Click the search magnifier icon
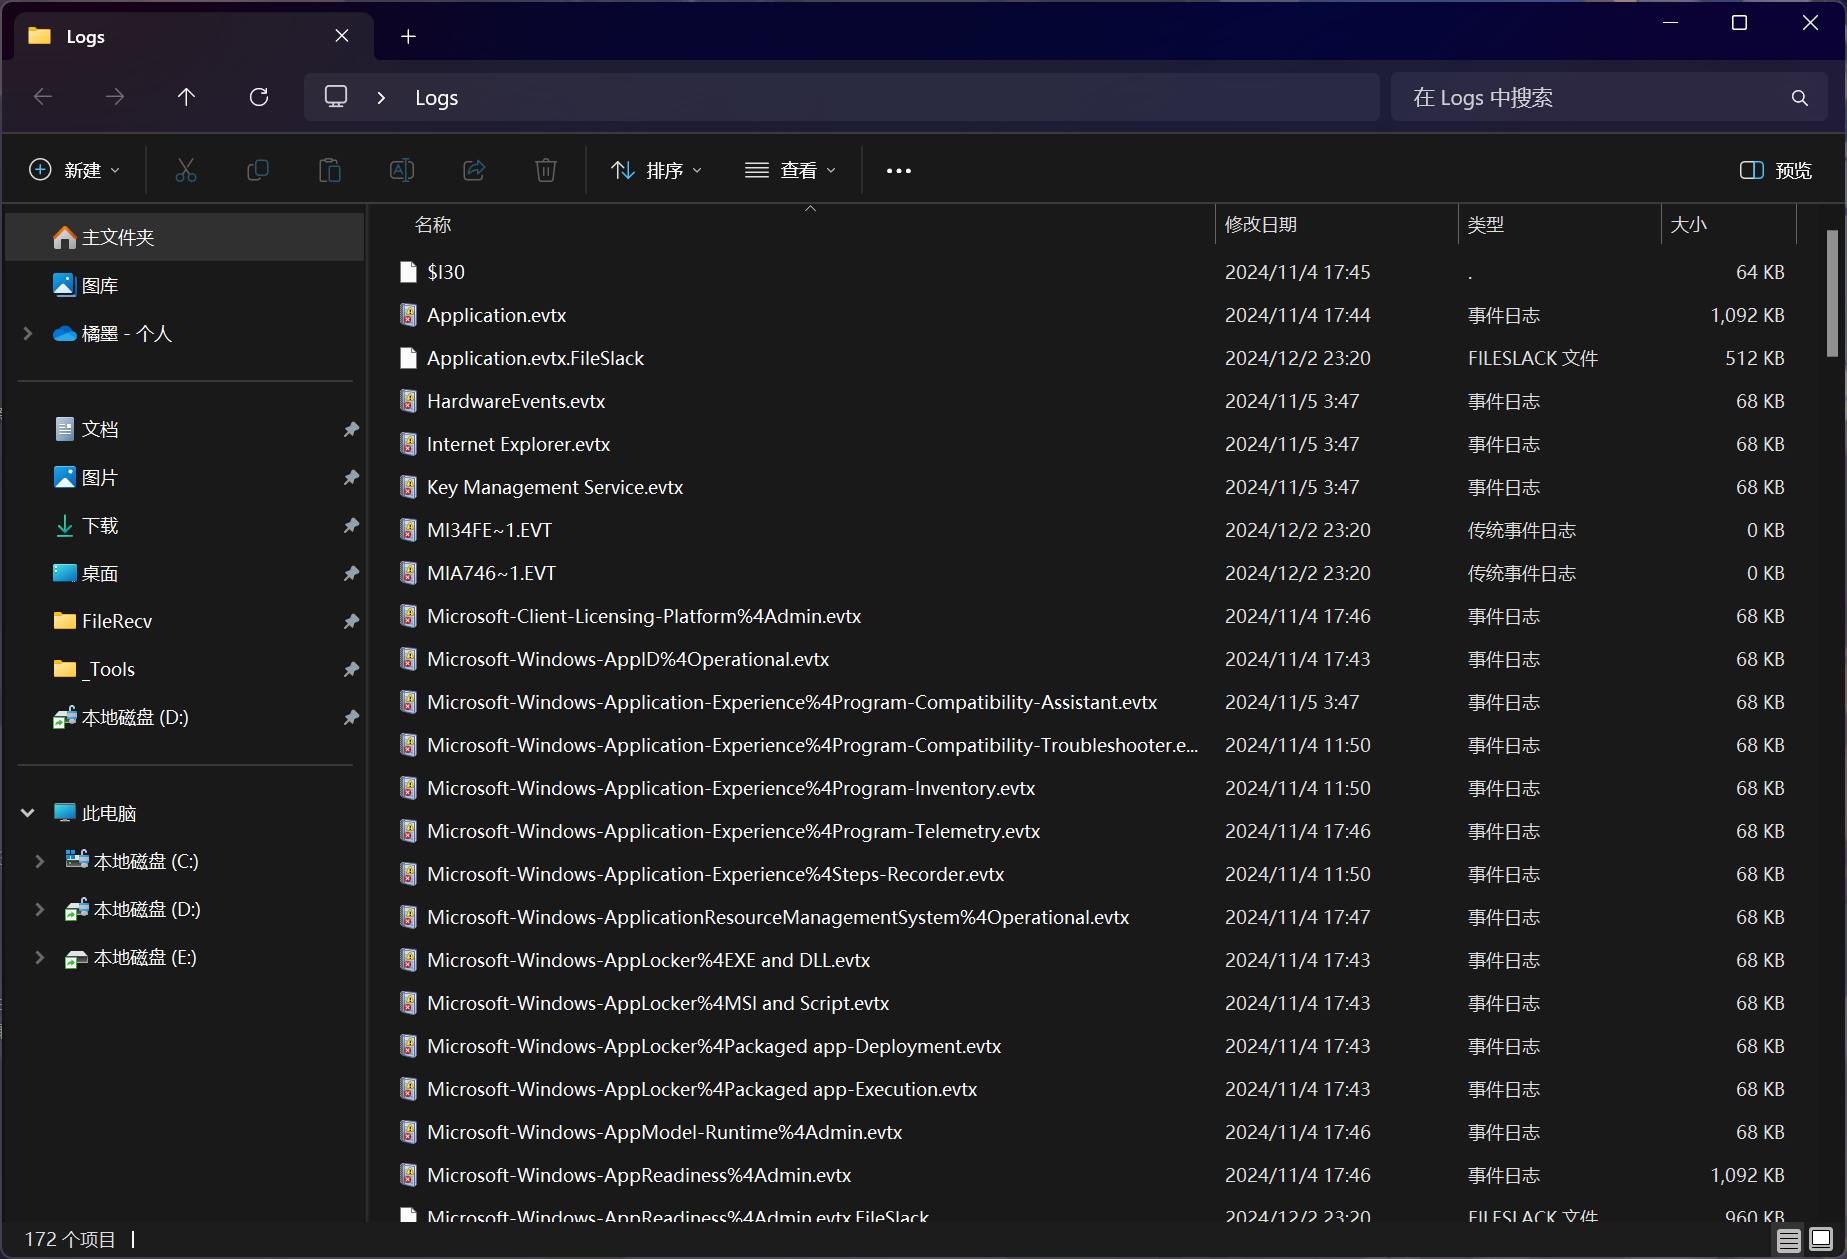This screenshot has width=1847, height=1259. [1800, 98]
